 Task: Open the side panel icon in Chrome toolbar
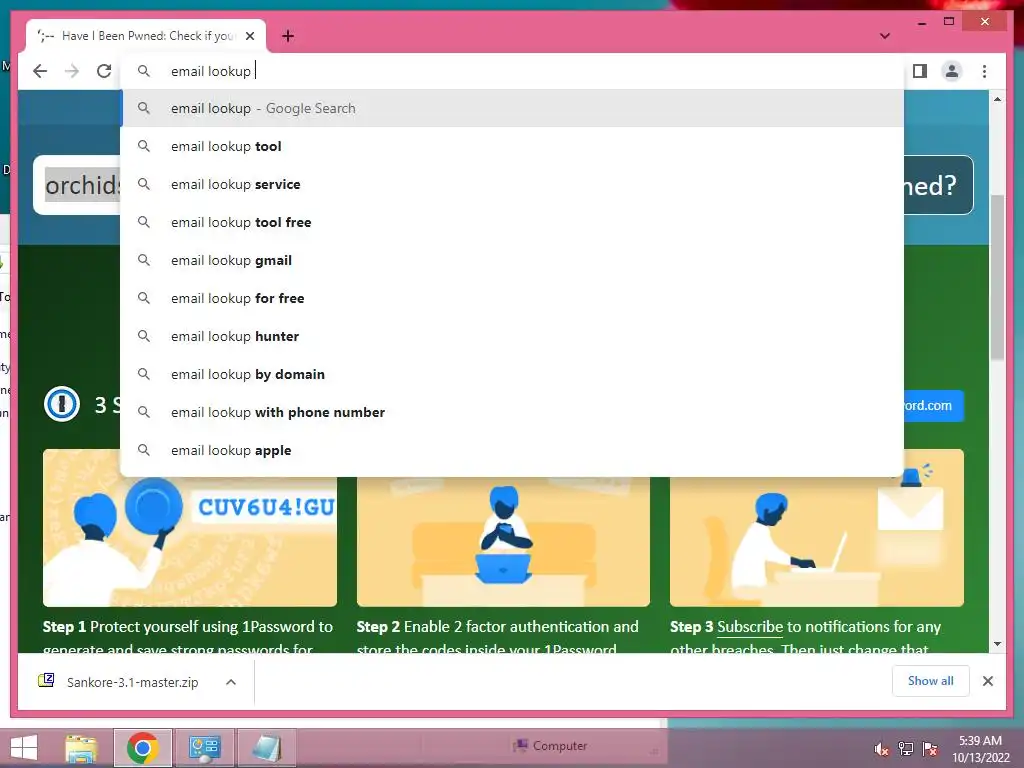point(920,71)
